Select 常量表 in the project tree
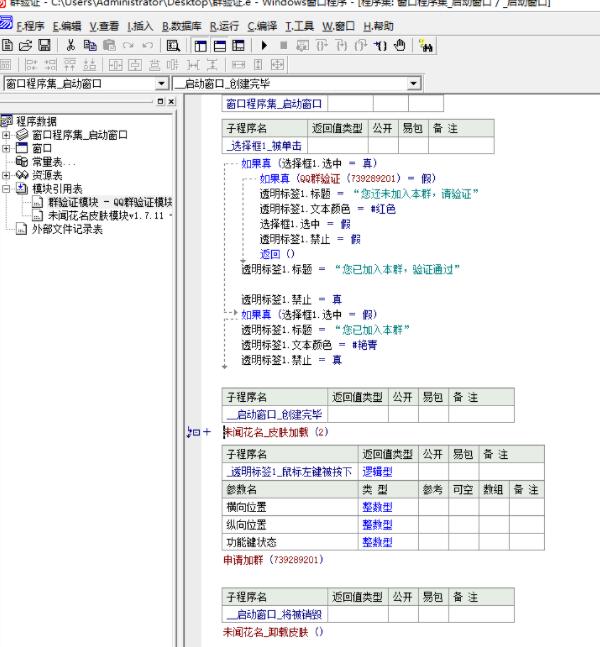The width and height of the screenshot is (600, 647). click(53, 162)
